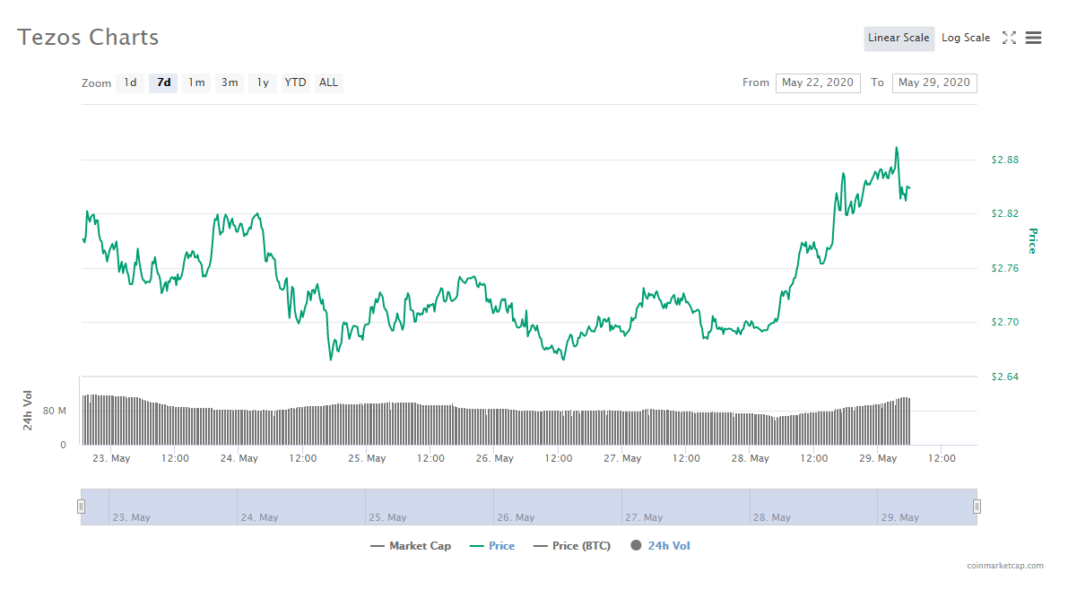Screen dimensions: 1068x598
Task: Toggle fullscreen chart view icon
Action: click(x=1009, y=38)
